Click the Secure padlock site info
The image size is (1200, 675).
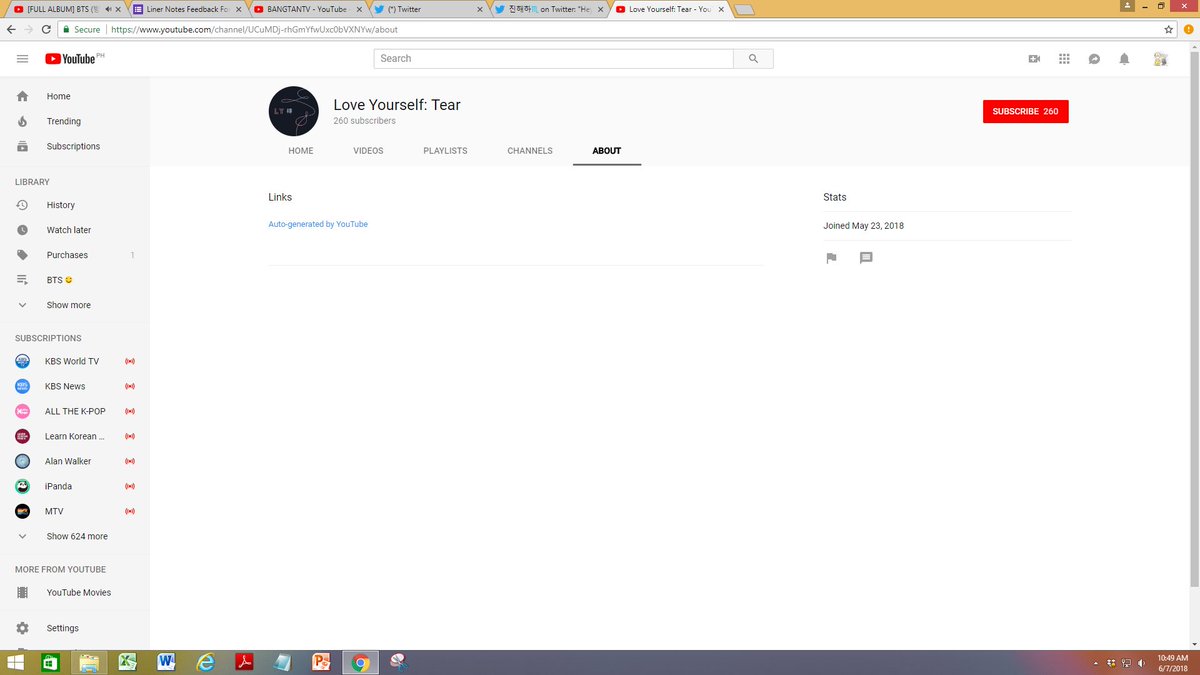click(81, 30)
